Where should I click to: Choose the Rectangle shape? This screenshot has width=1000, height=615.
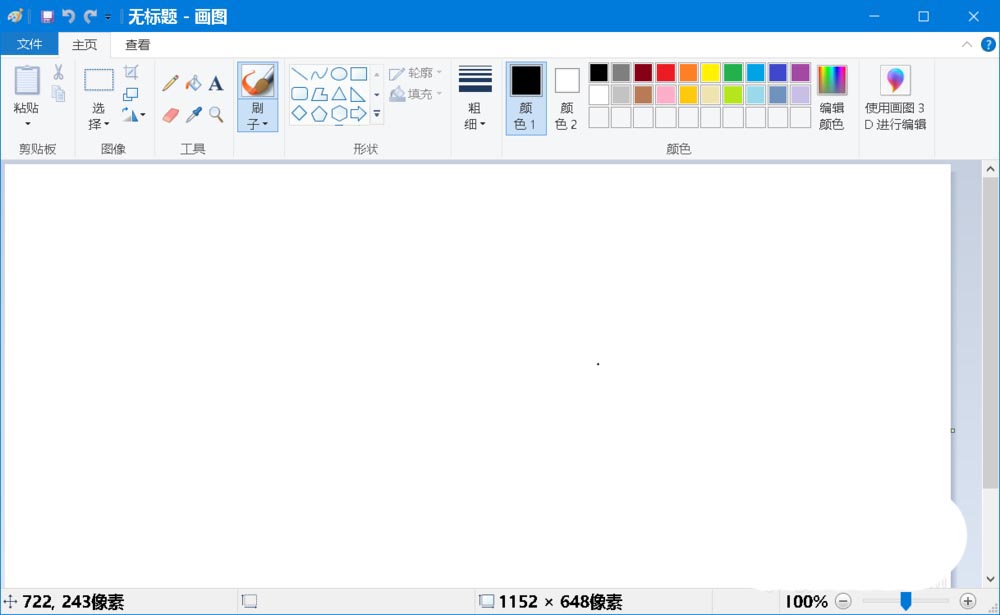(x=358, y=74)
